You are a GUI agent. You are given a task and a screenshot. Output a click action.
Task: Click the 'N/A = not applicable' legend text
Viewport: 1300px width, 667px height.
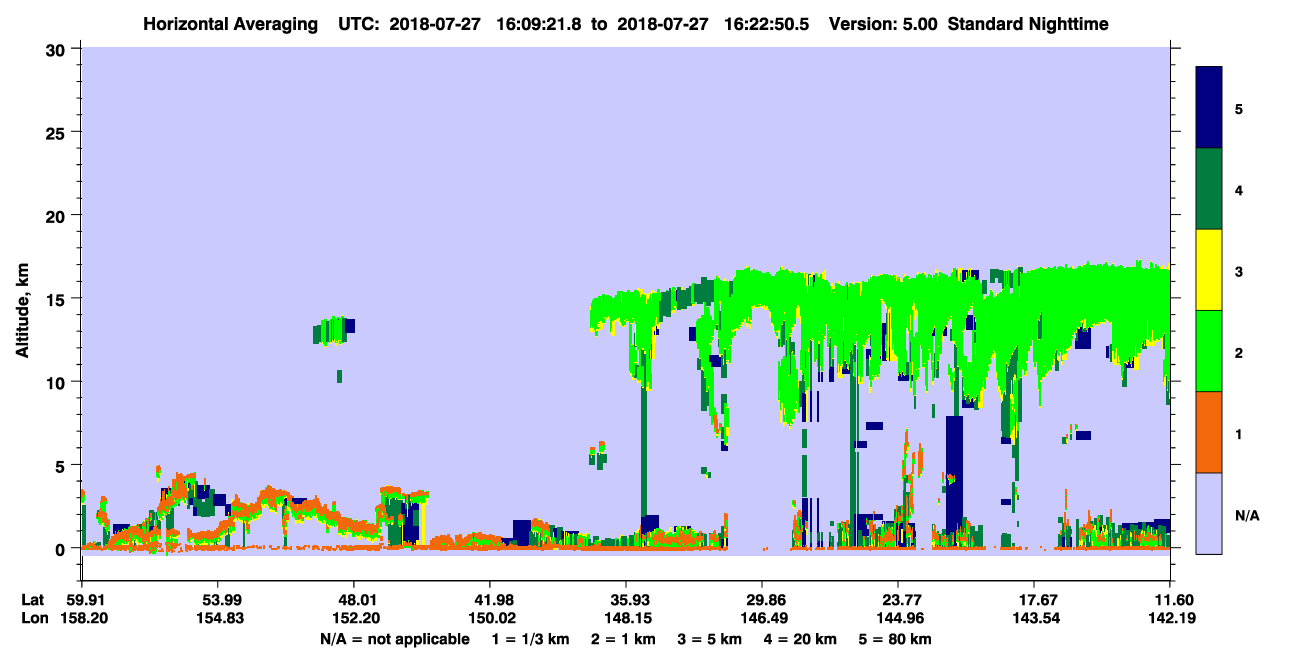[394, 638]
